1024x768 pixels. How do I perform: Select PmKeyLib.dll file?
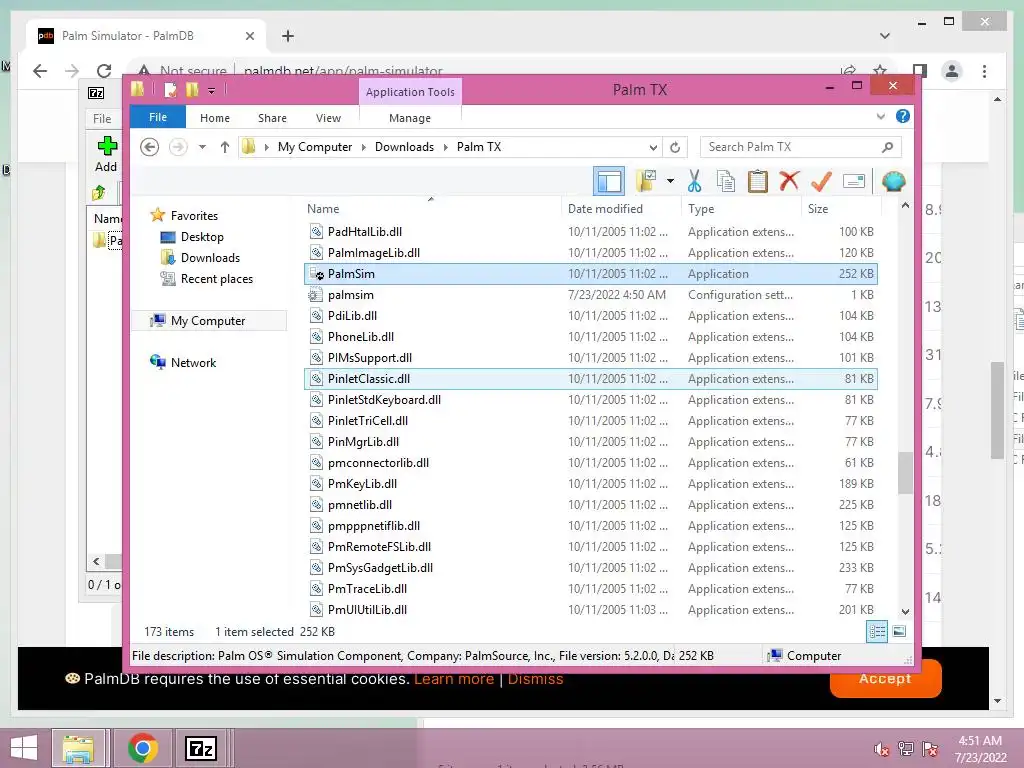590,484
